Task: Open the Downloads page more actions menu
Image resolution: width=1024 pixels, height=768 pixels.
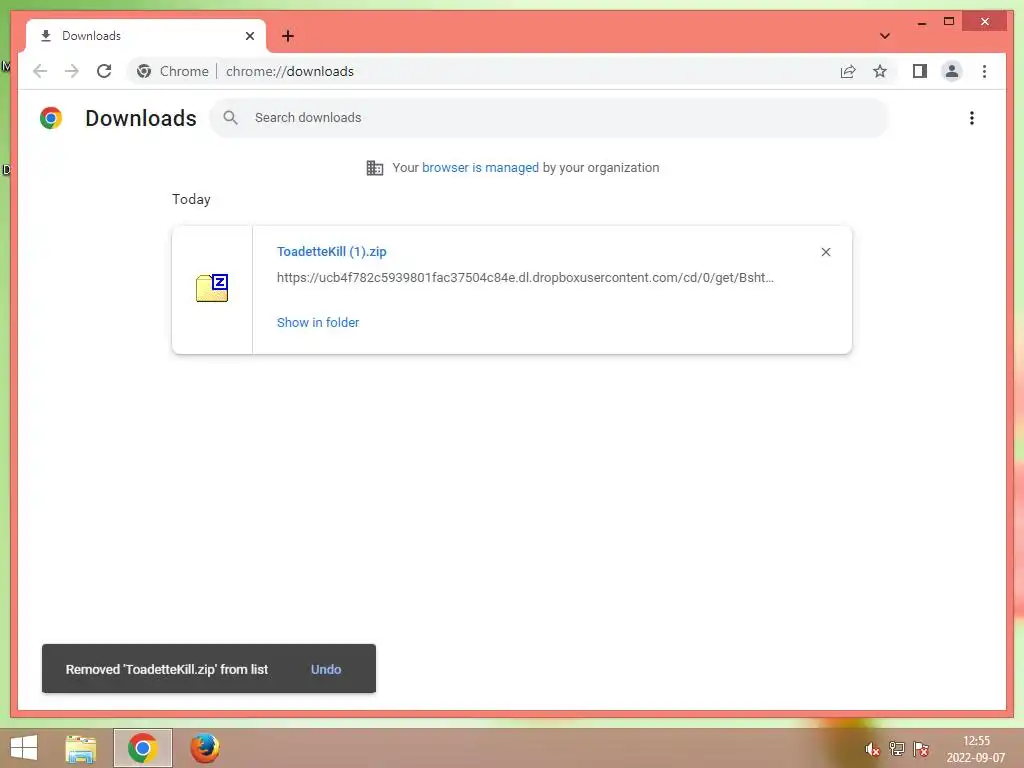Action: tap(972, 118)
